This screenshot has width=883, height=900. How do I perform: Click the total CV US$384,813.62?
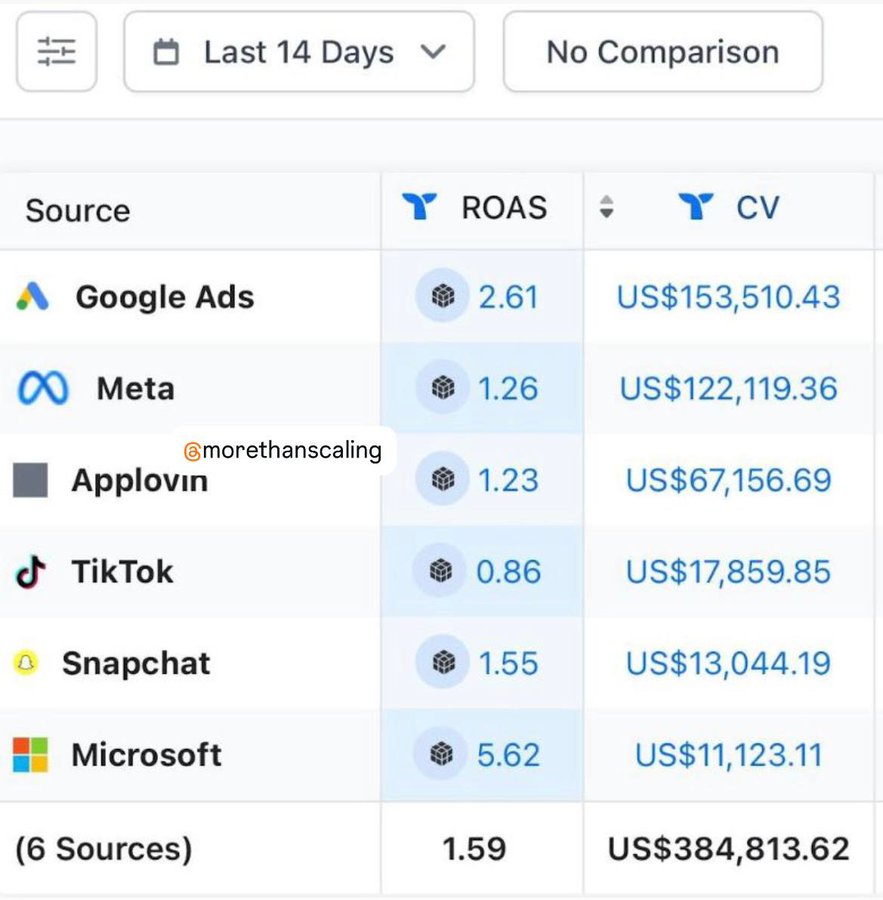(x=728, y=849)
